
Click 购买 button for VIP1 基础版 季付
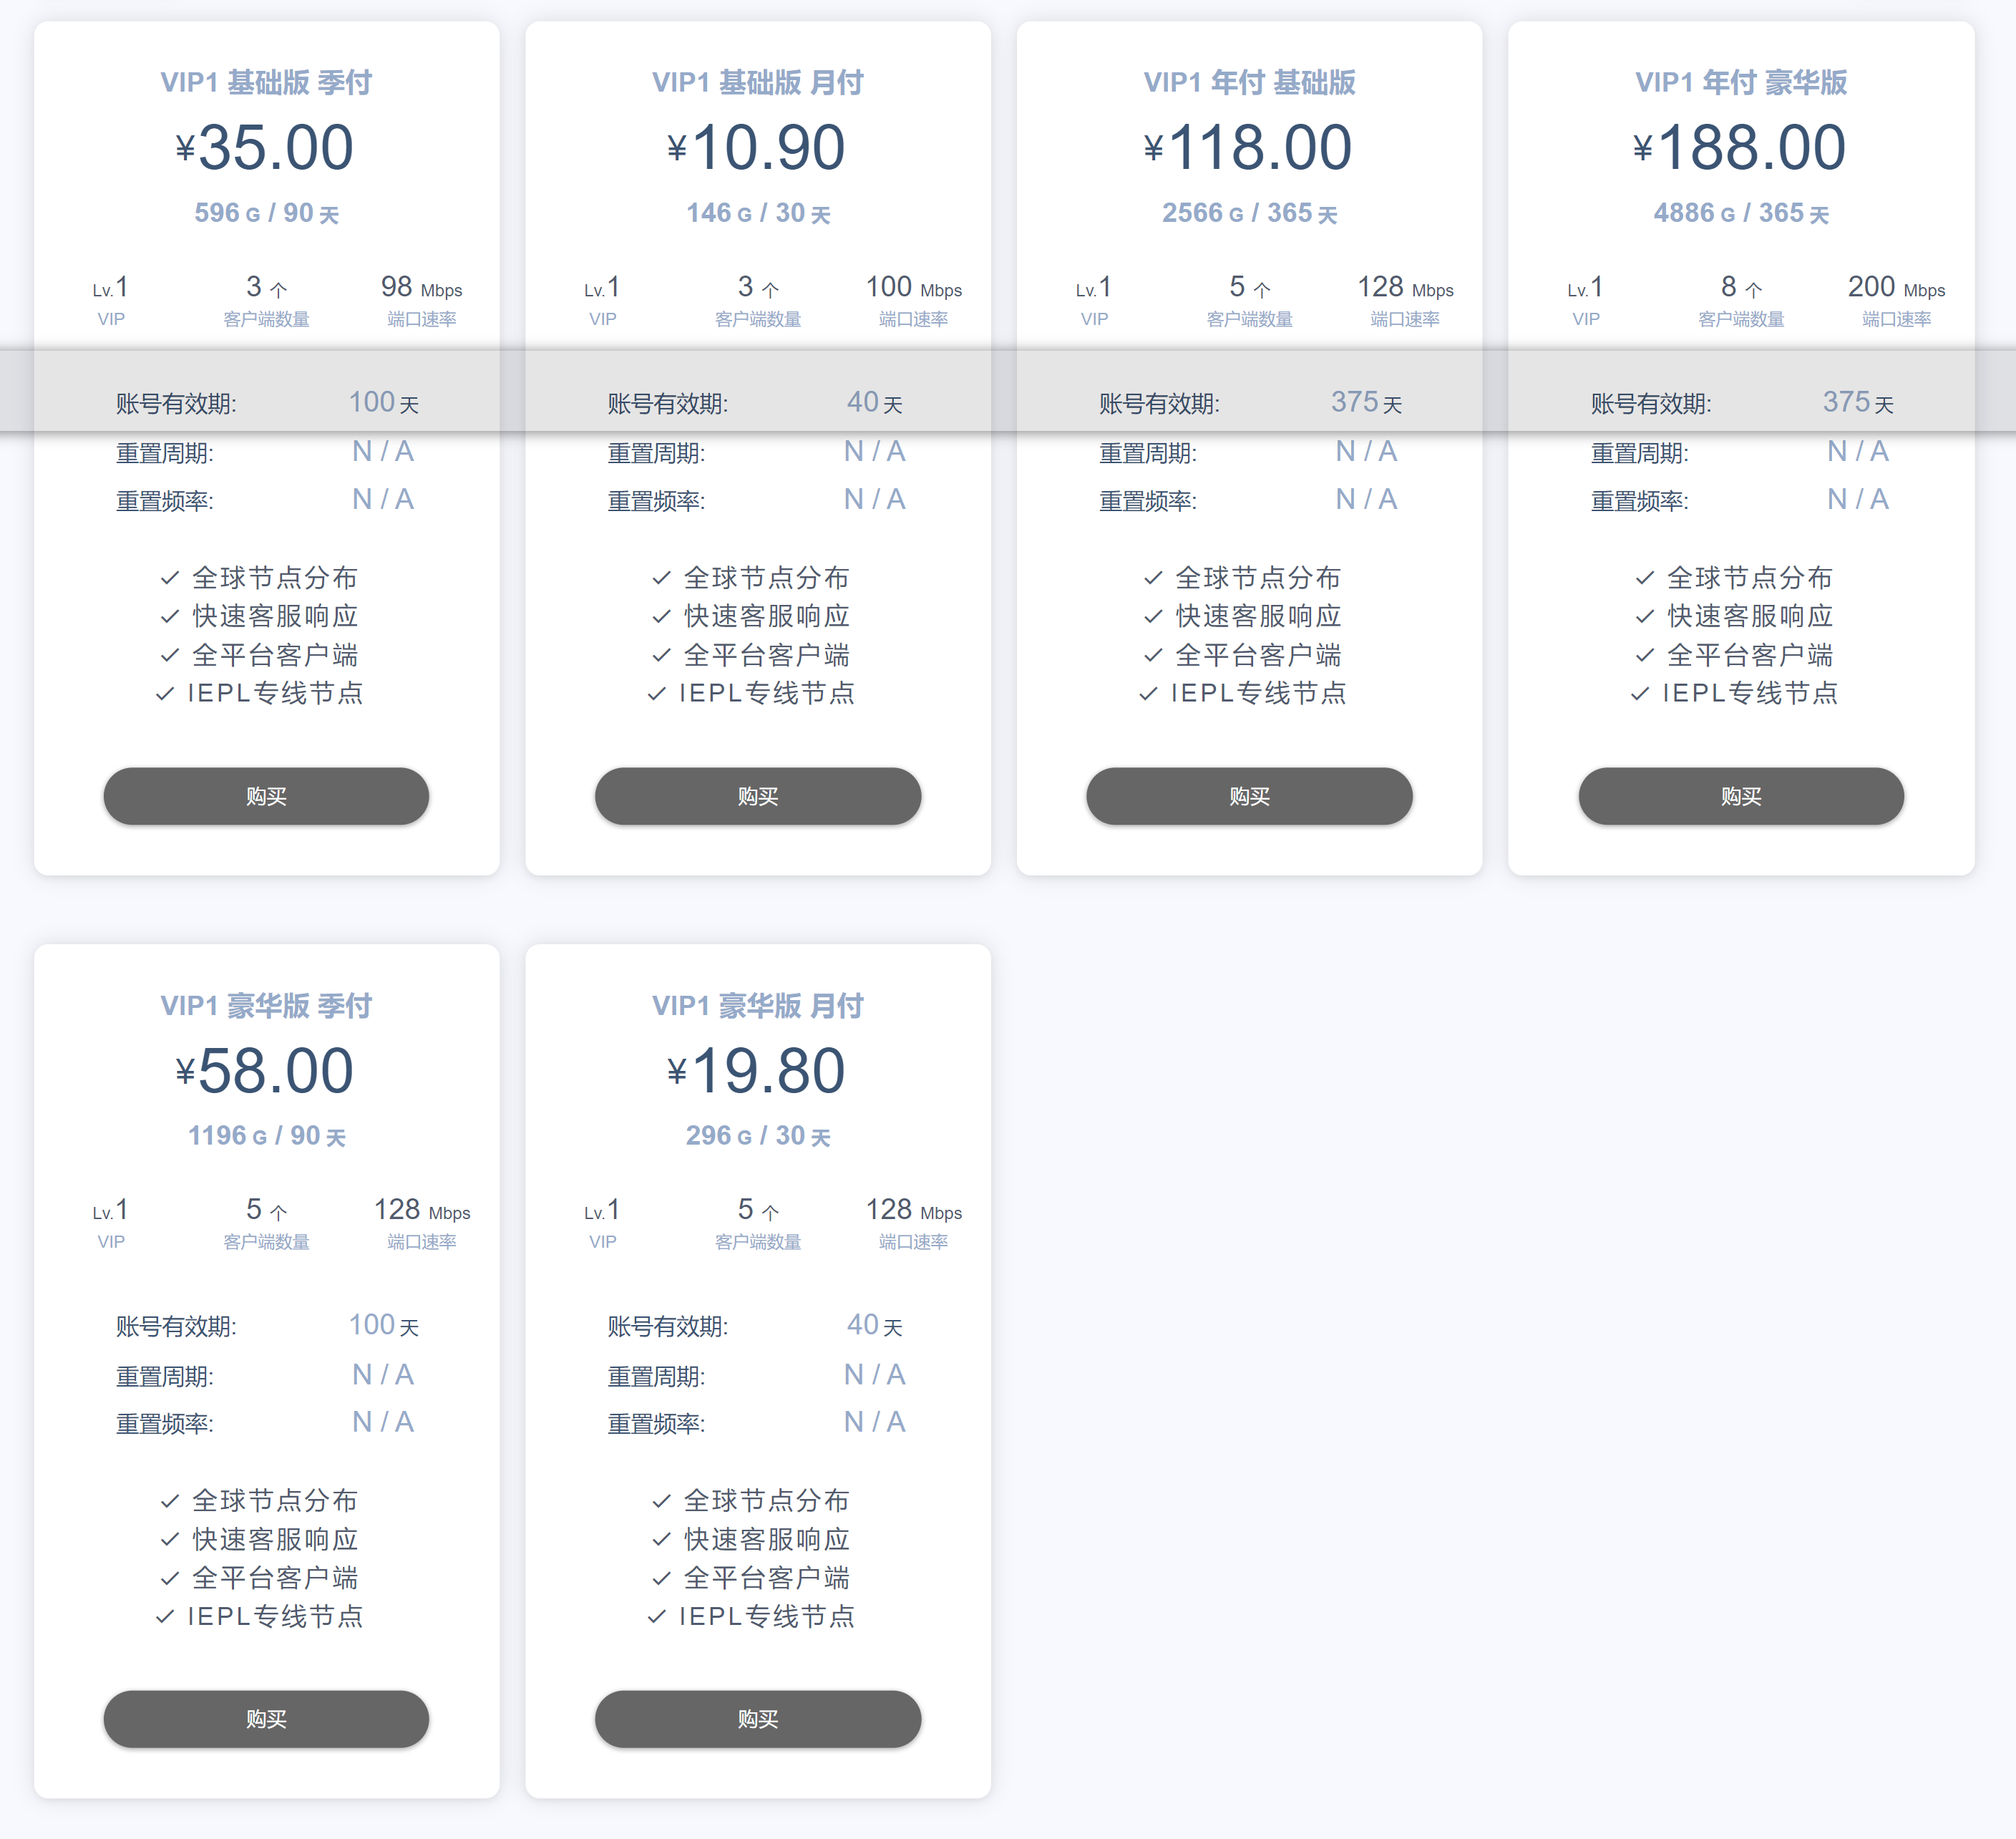click(x=266, y=796)
